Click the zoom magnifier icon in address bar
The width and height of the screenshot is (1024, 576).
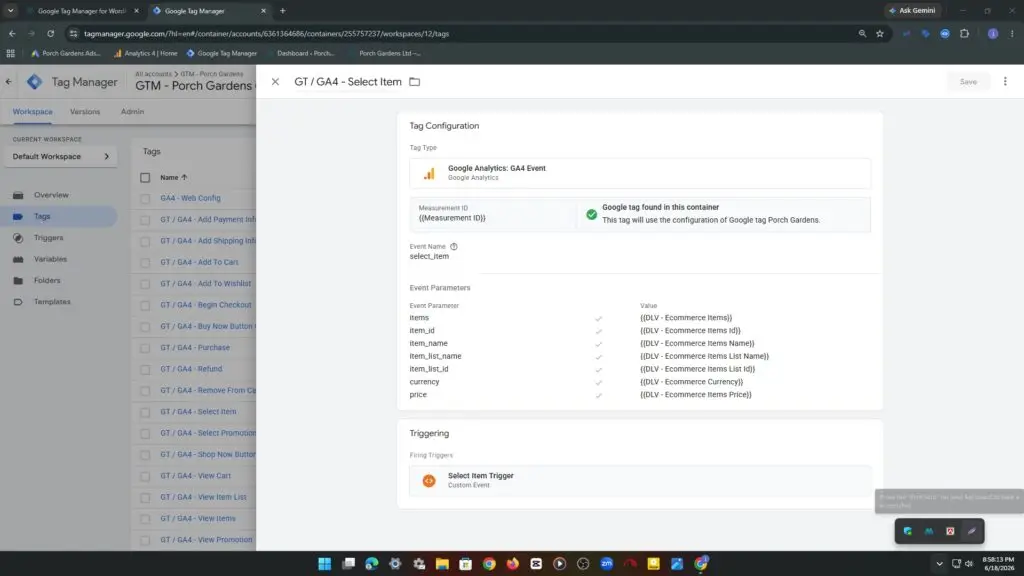[862, 33]
